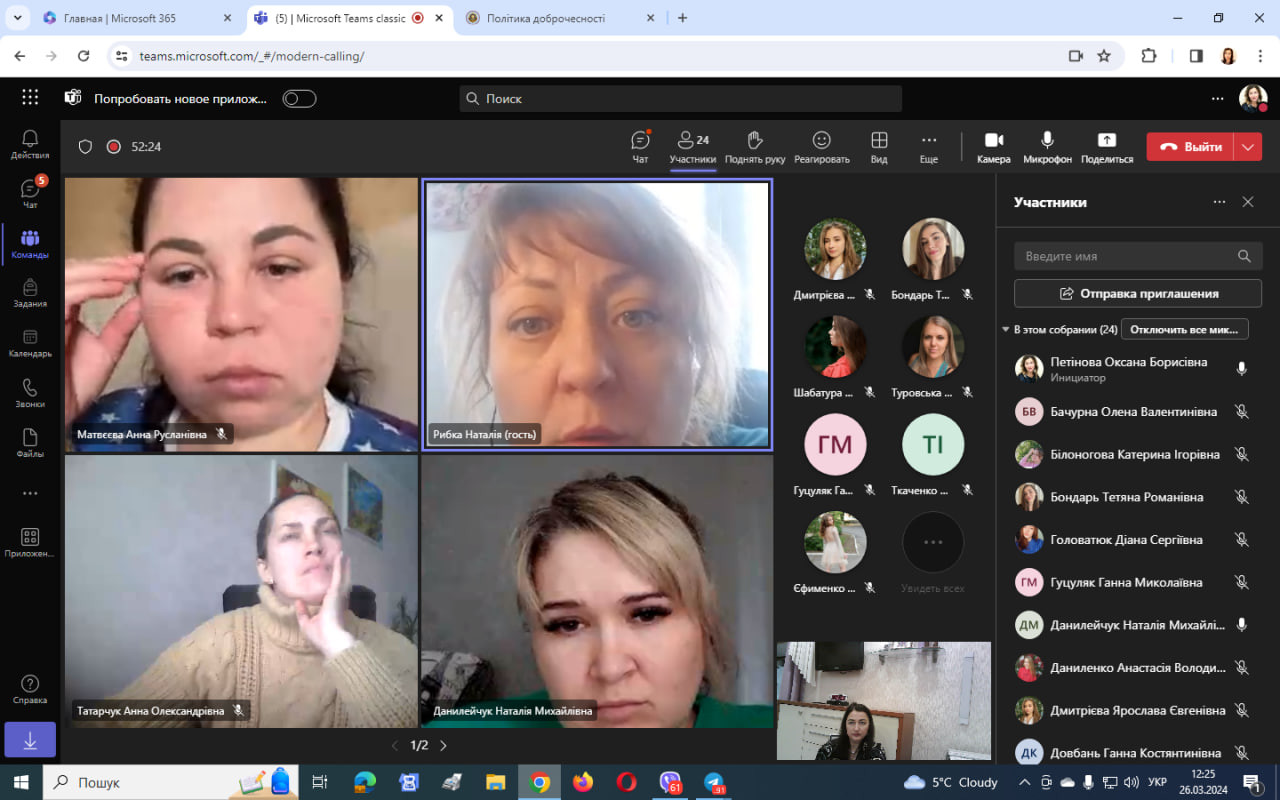Viewport: 1280px width, 800px height.
Task: Select the Microsoft Teams classic browser tab
Action: (350, 18)
